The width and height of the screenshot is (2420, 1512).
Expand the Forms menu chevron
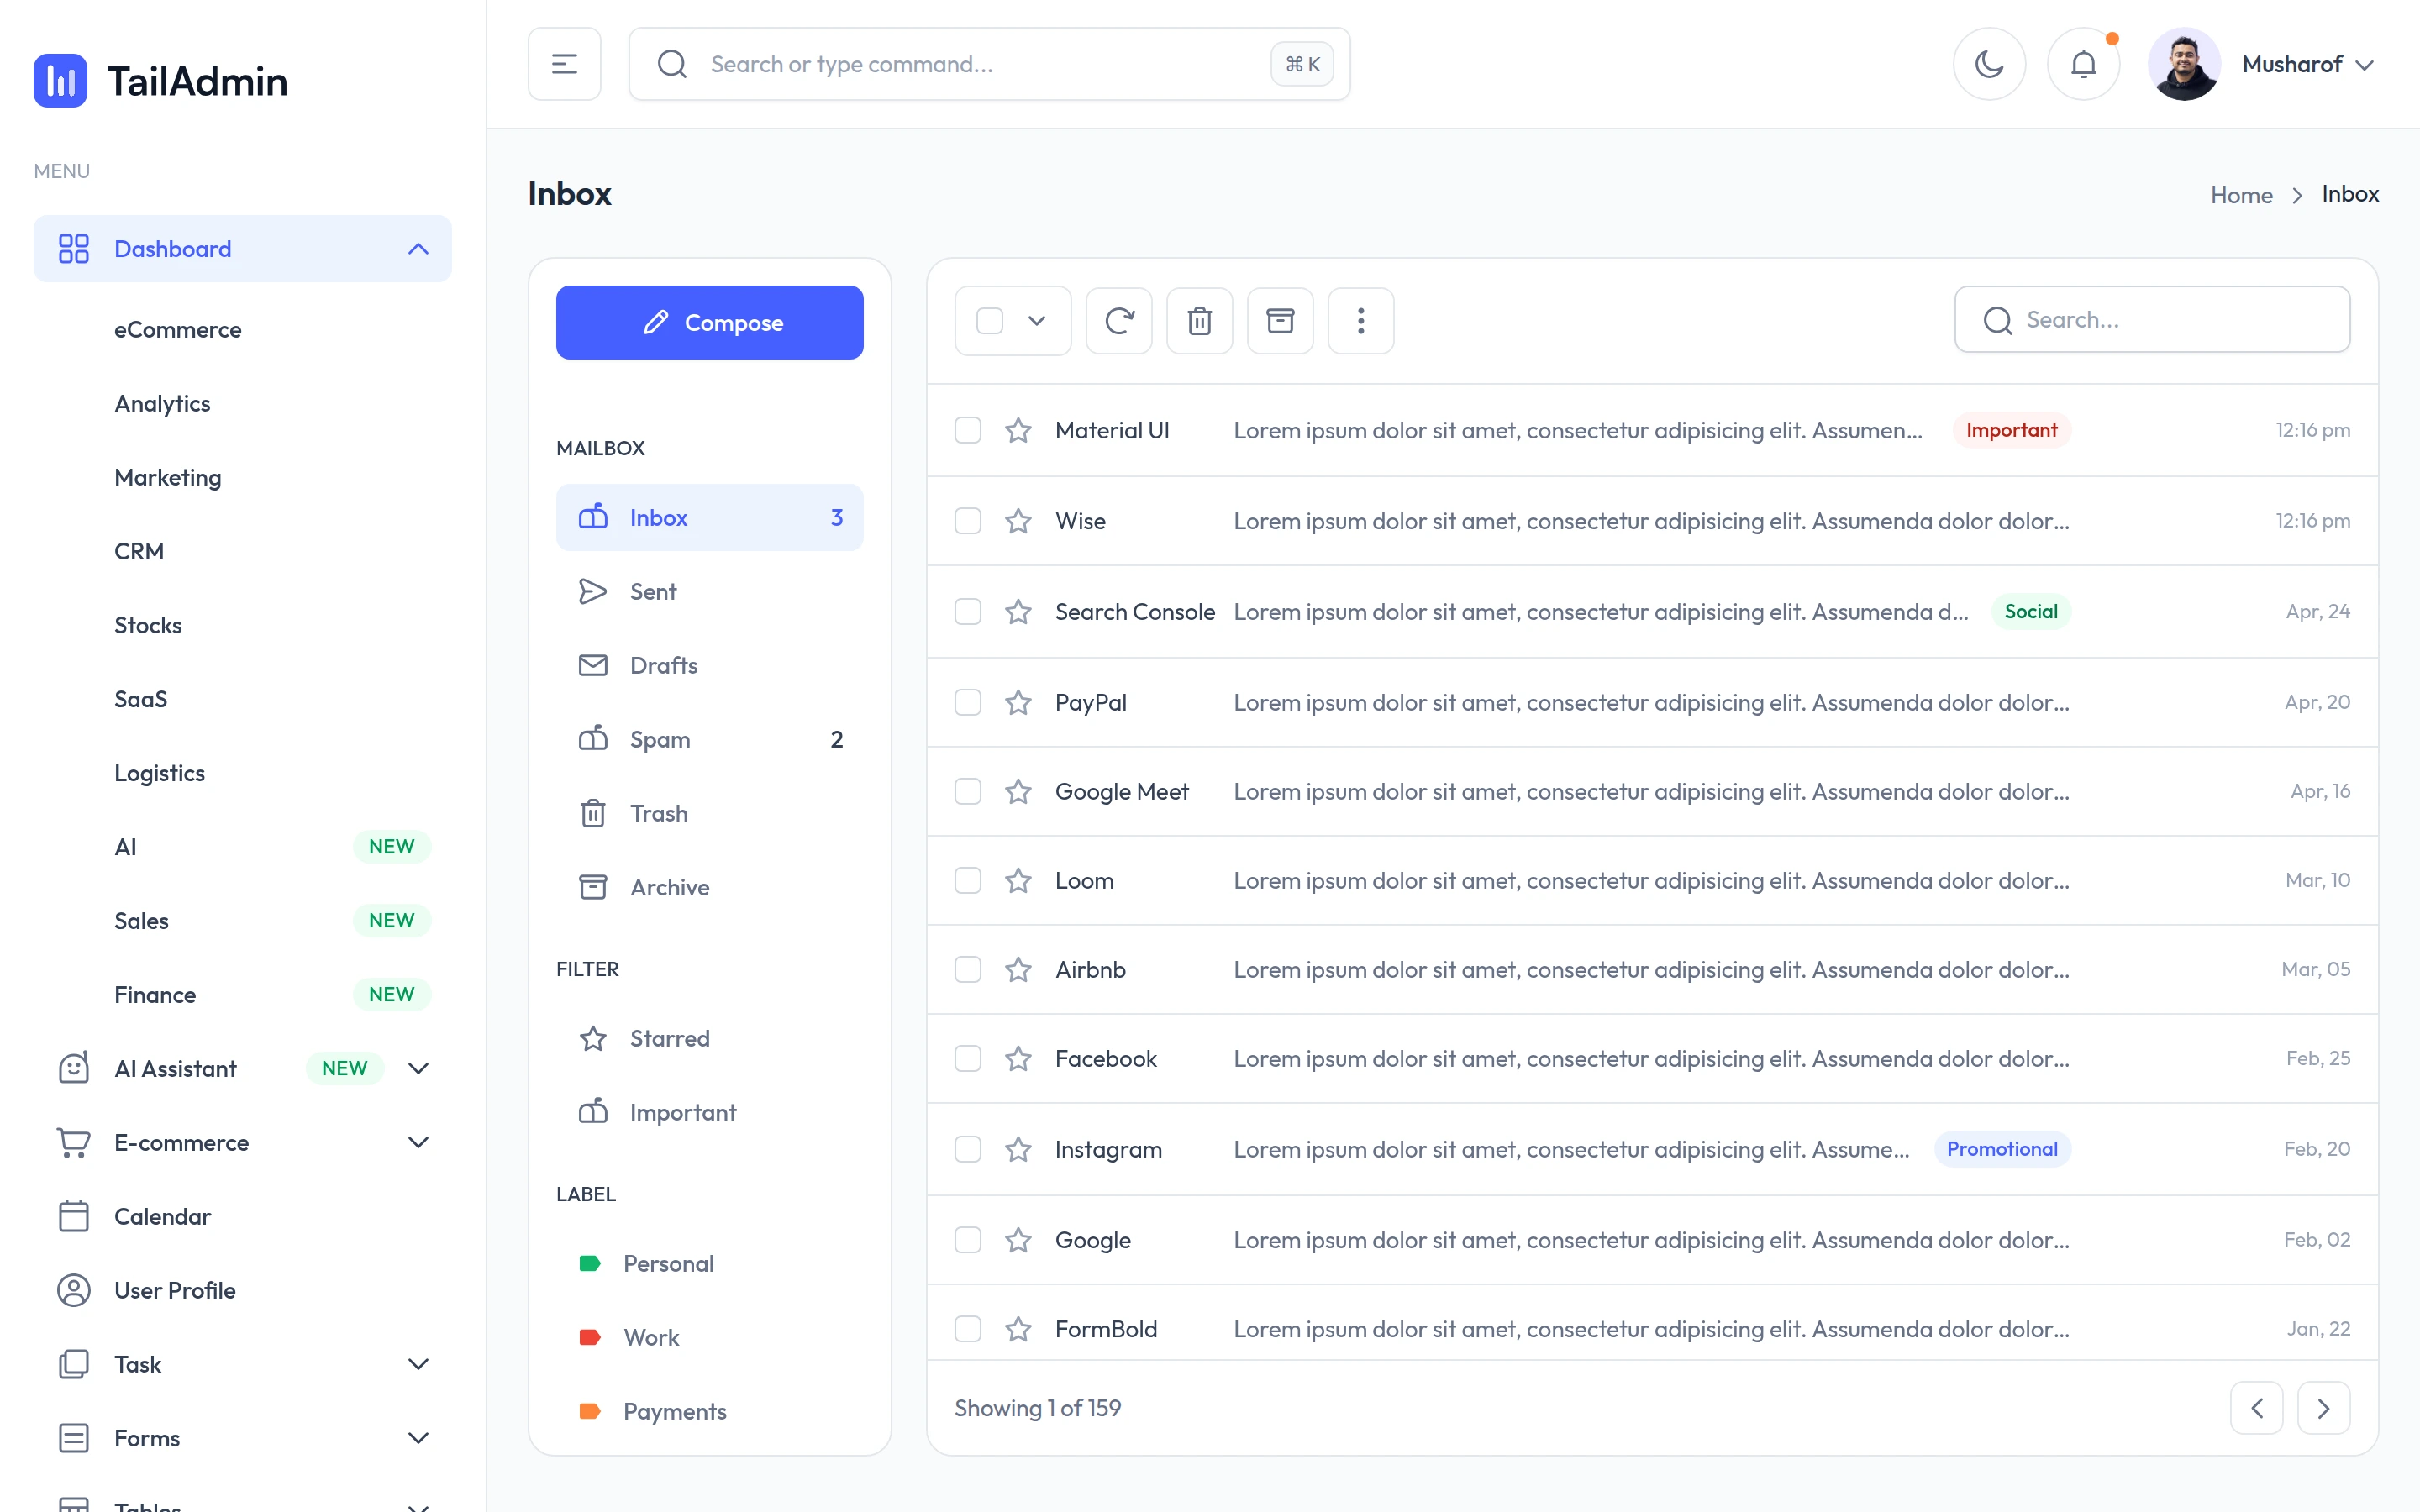pos(418,1438)
